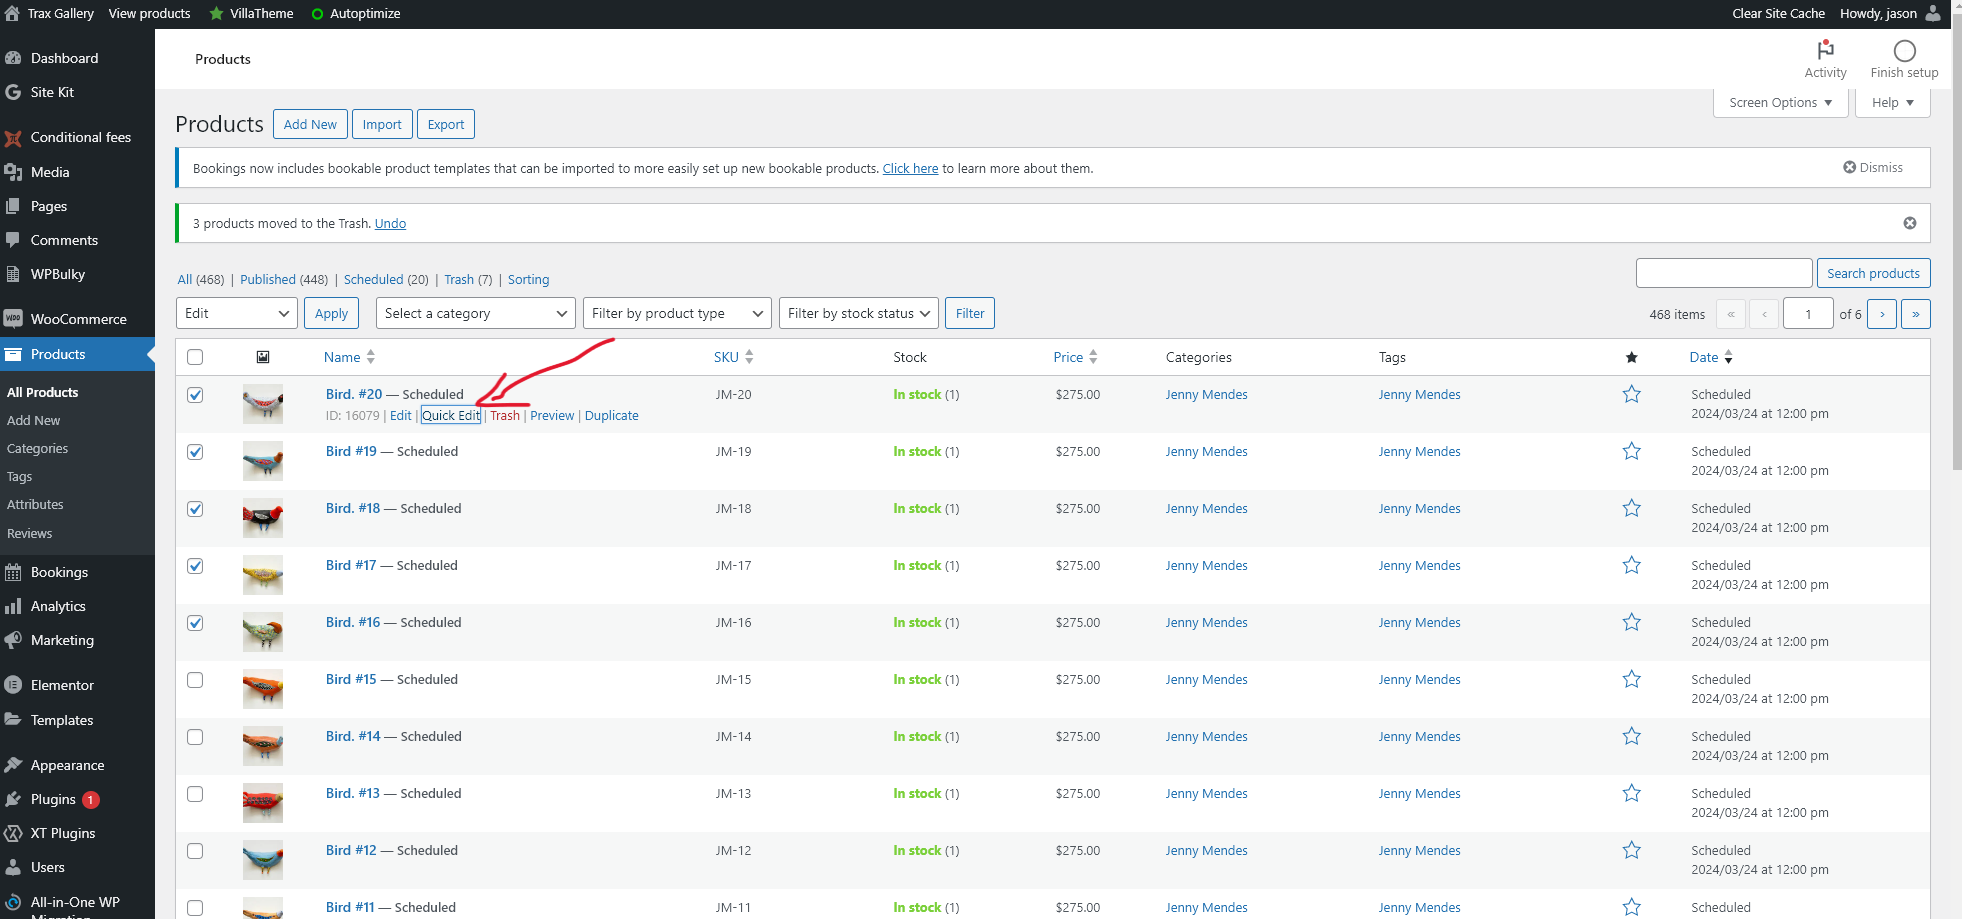Image resolution: width=1962 pixels, height=919 pixels.
Task: Uncheck Bird #17 checkbox
Action: [x=195, y=566]
